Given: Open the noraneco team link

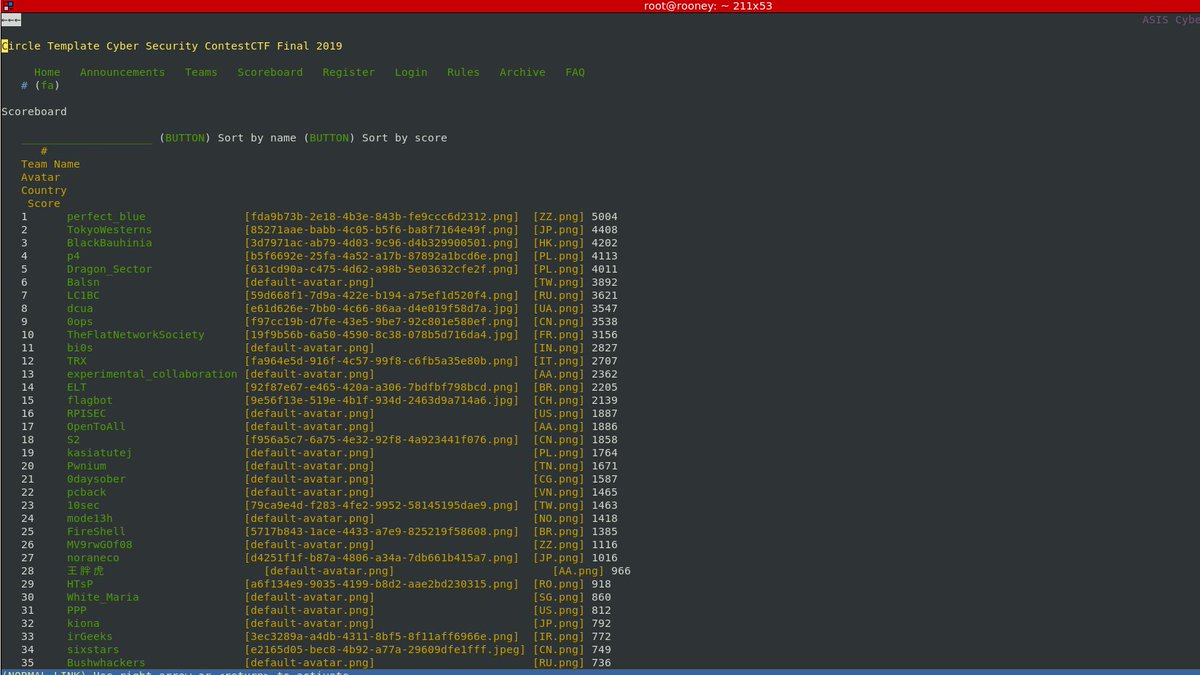Looking at the screenshot, I should [x=93, y=558].
